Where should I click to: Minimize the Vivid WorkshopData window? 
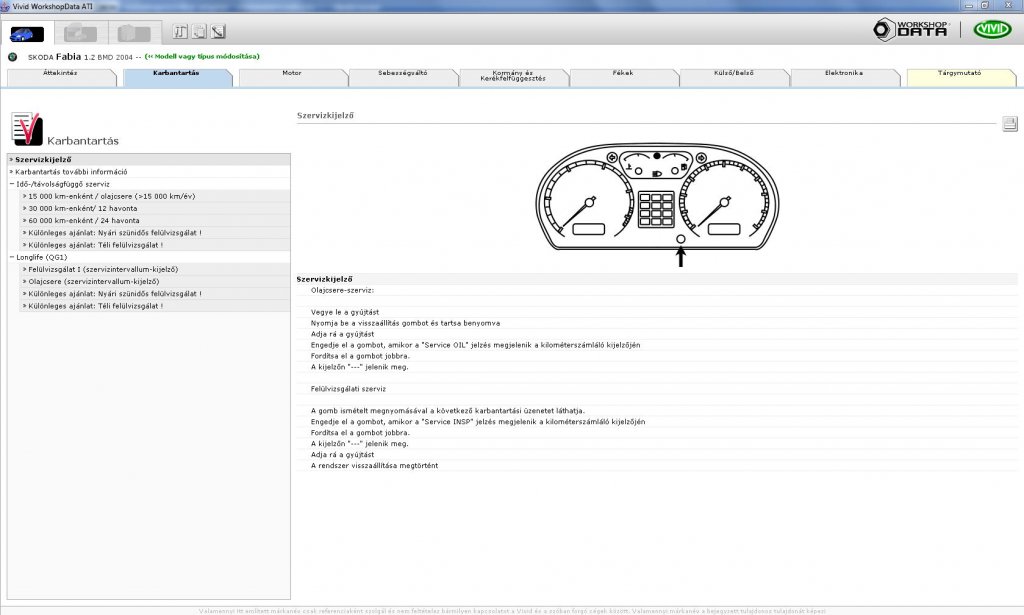click(969, 5)
